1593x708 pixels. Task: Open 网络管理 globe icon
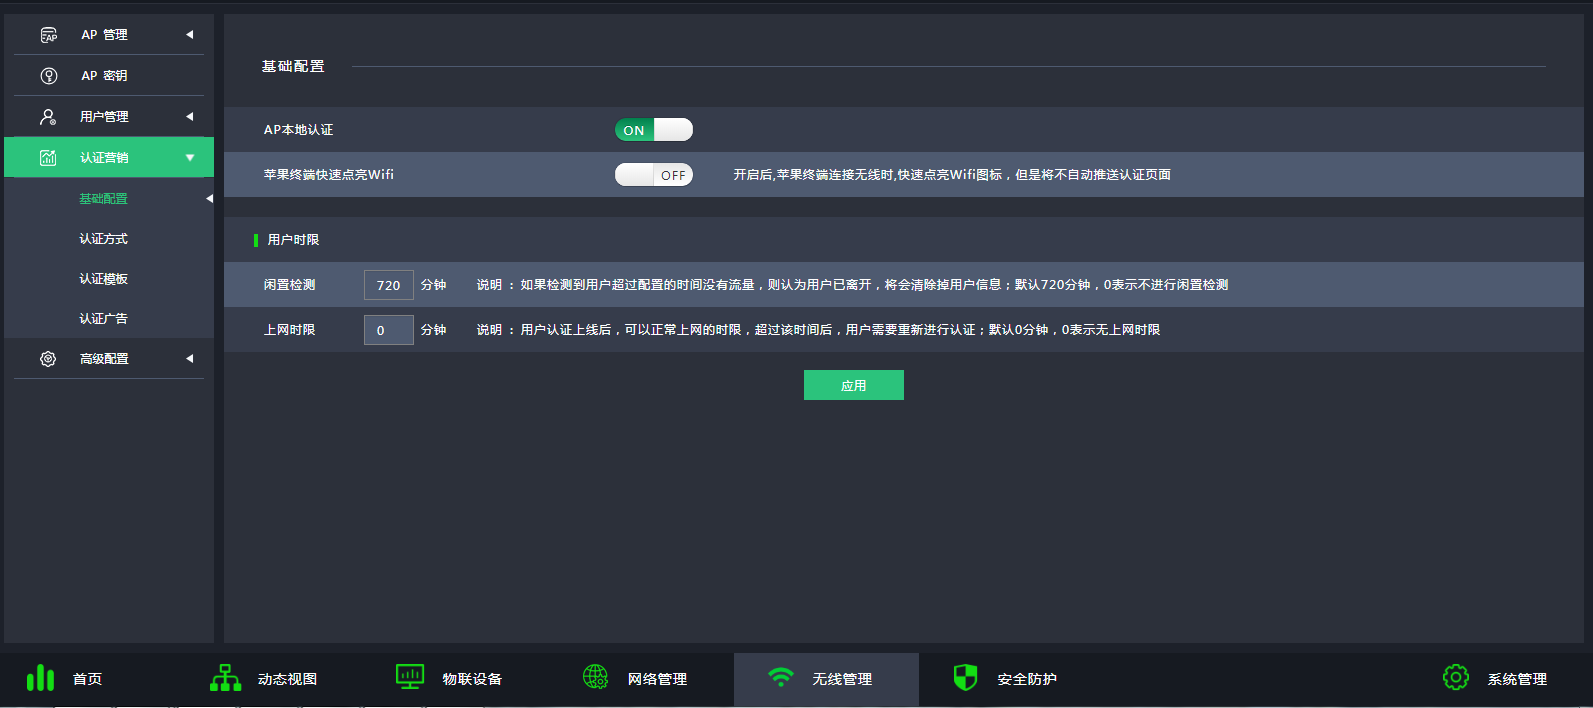click(595, 677)
